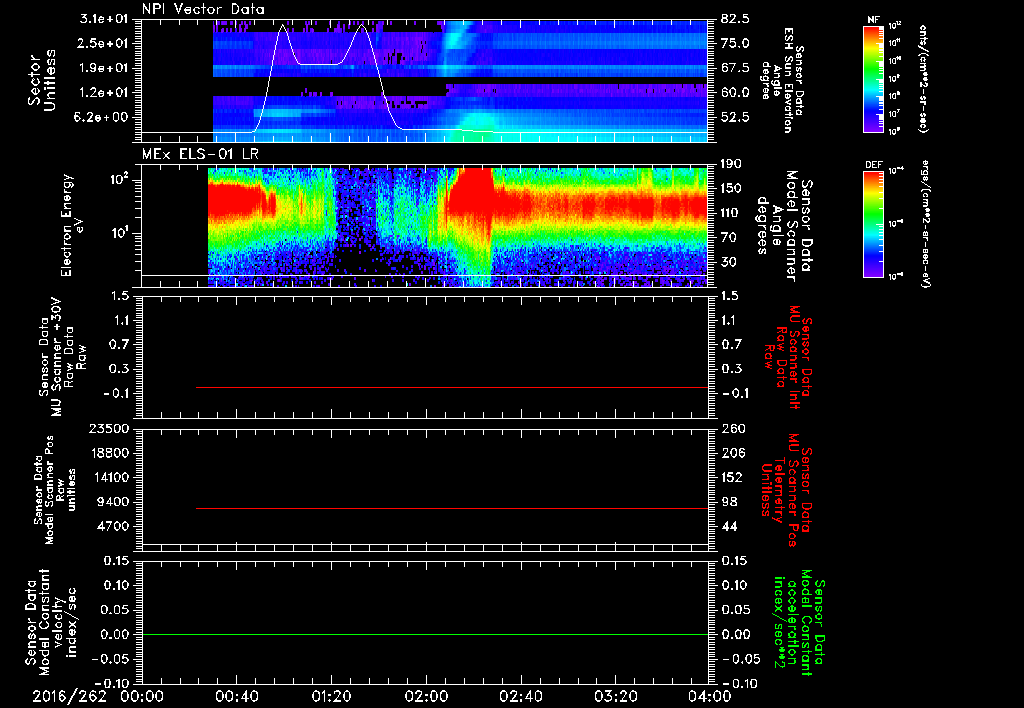The width and height of the screenshot is (1024, 708).
Task: Click the 'MU Scanner +30V Raw Data' axis title
Action: [x=62, y=357]
